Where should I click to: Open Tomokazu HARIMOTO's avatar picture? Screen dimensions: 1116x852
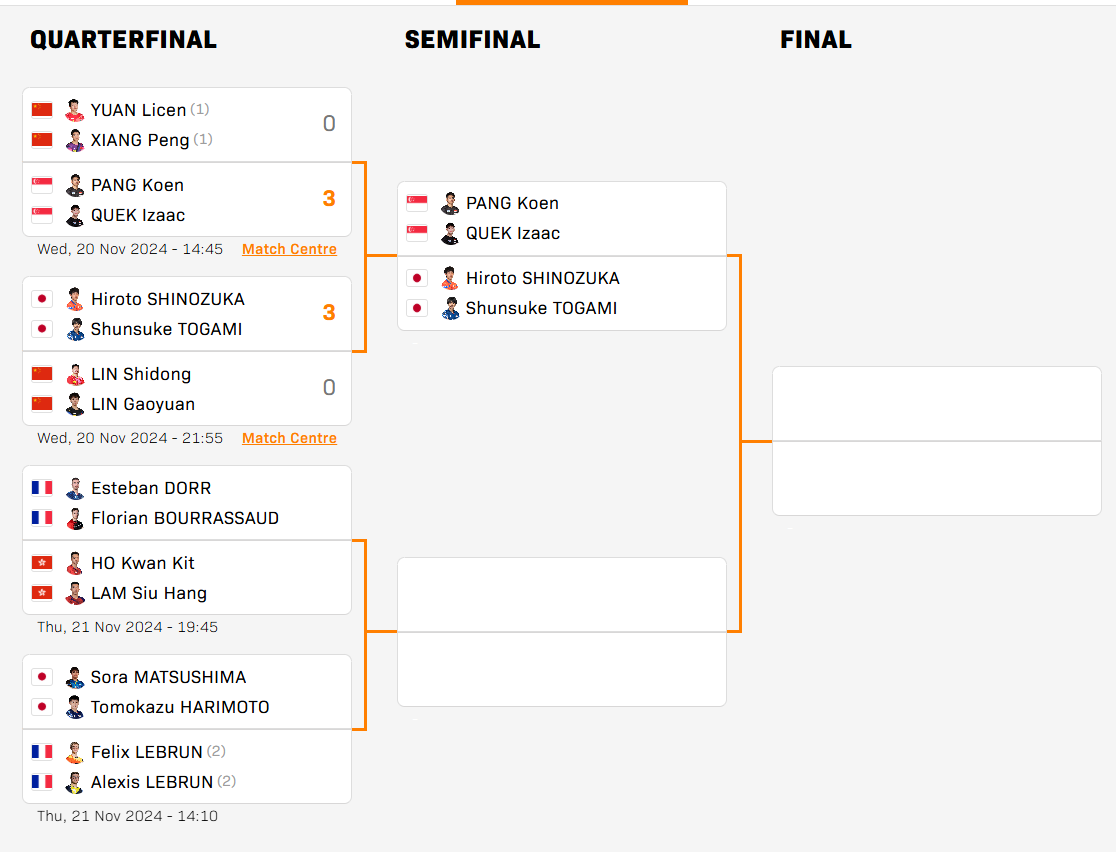tap(74, 707)
